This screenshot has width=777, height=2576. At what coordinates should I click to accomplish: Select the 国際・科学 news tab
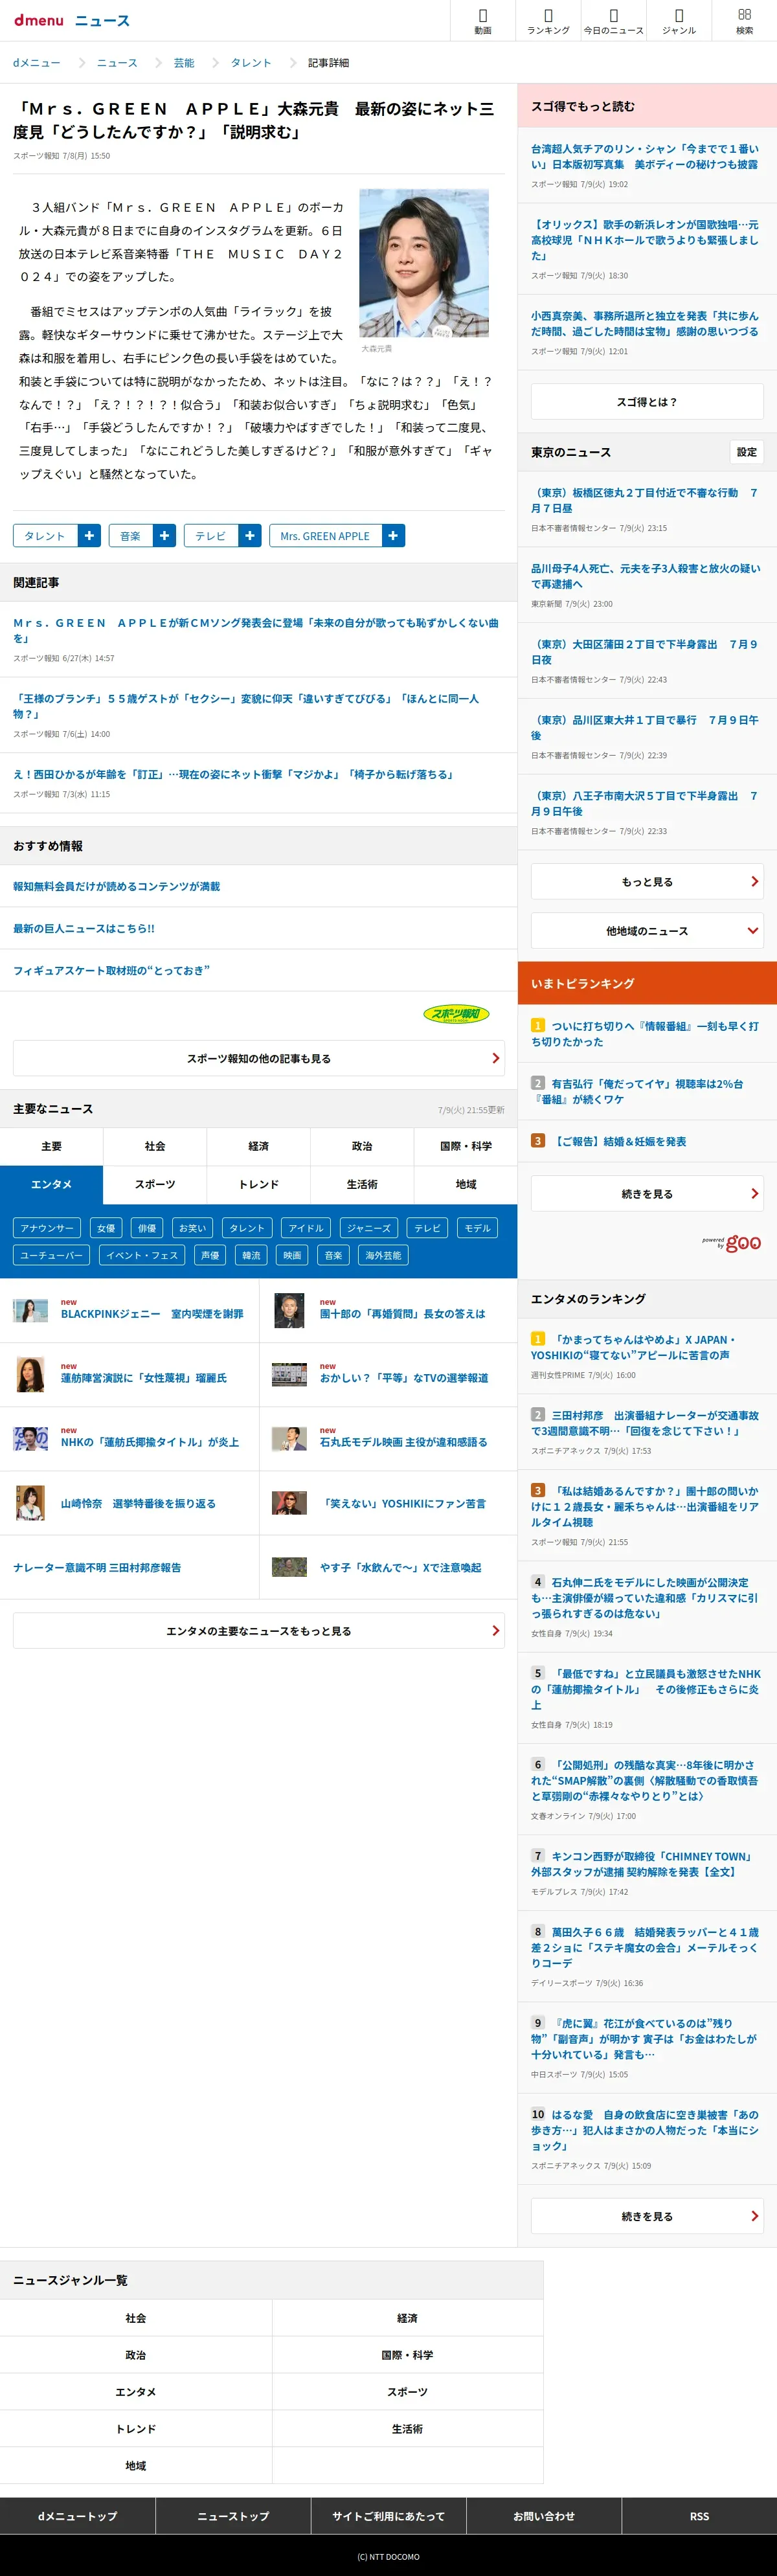(x=466, y=1146)
